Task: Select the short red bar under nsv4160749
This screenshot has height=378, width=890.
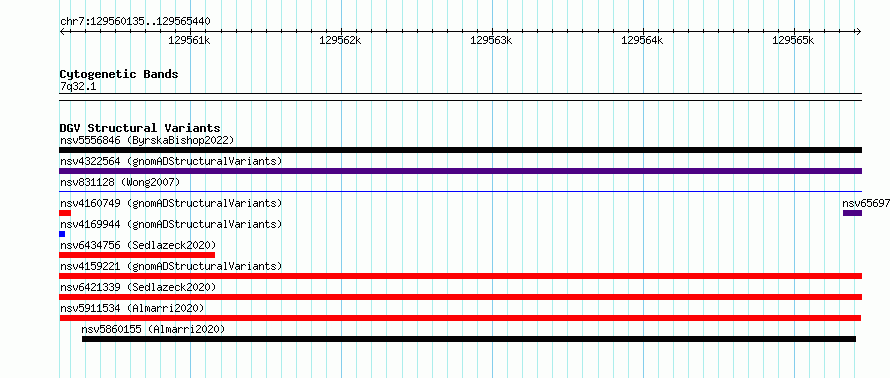Action: coord(65,213)
